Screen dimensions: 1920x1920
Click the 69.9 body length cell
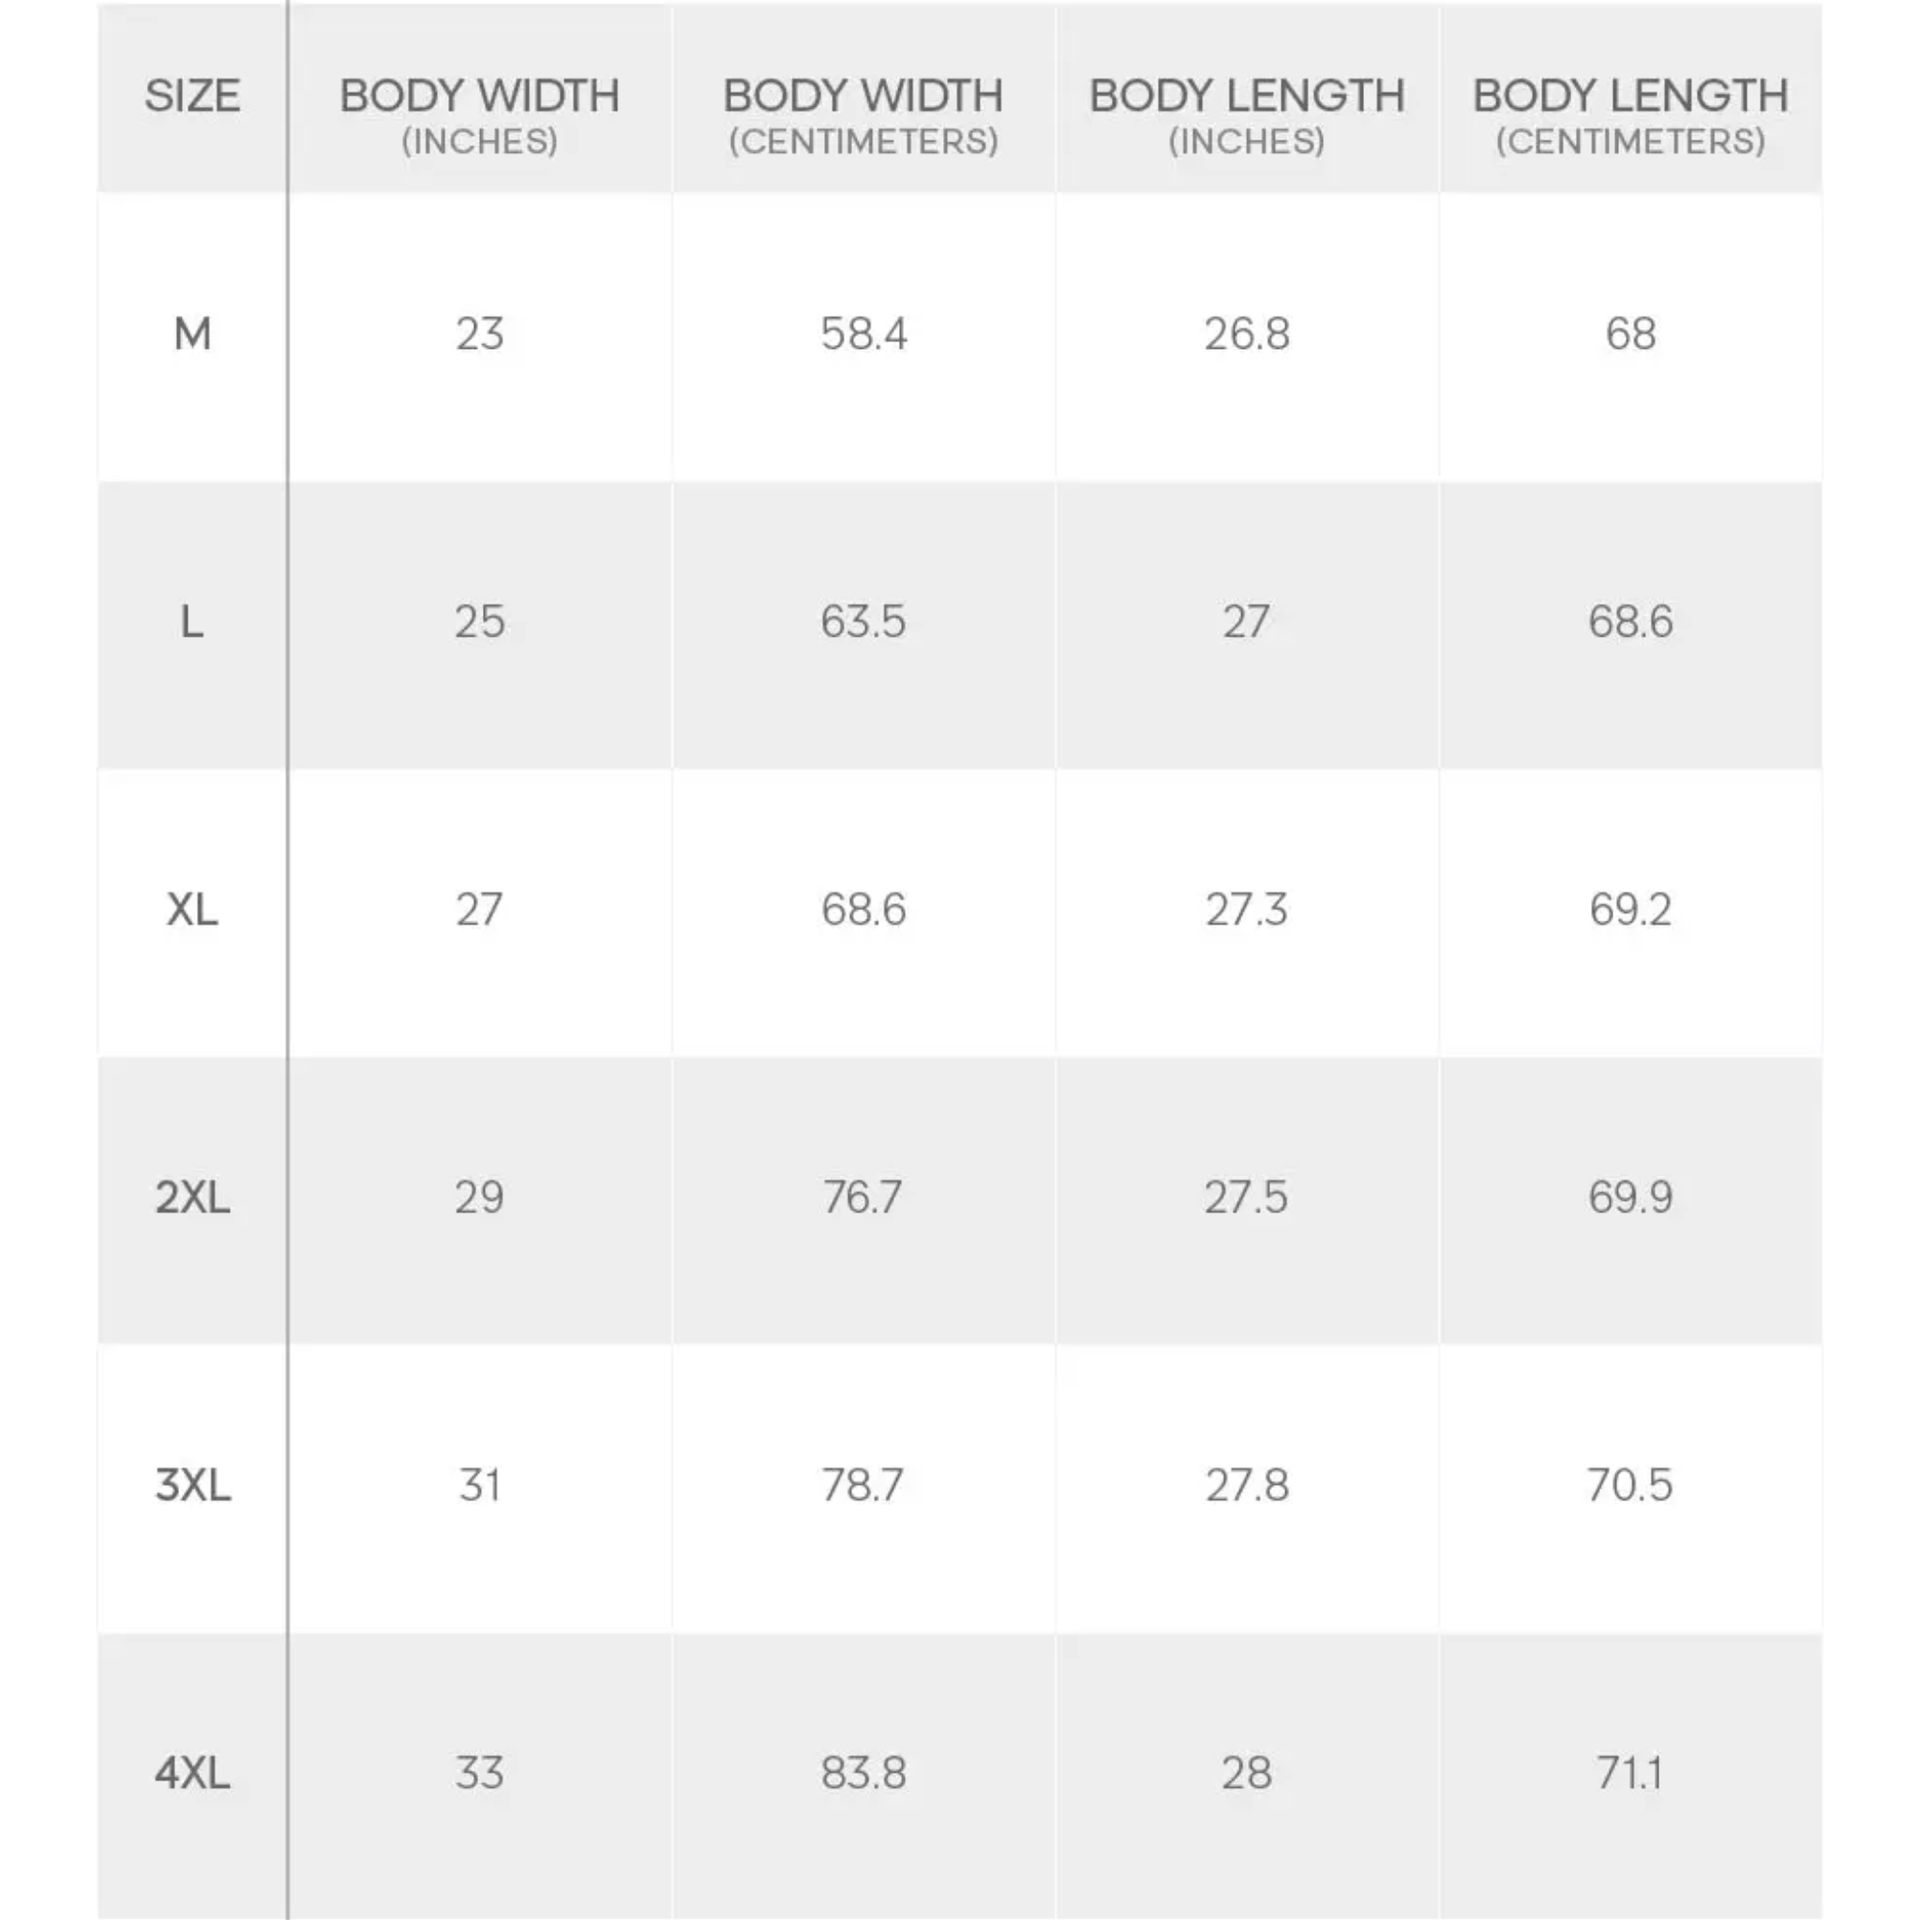(1630, 1197)
